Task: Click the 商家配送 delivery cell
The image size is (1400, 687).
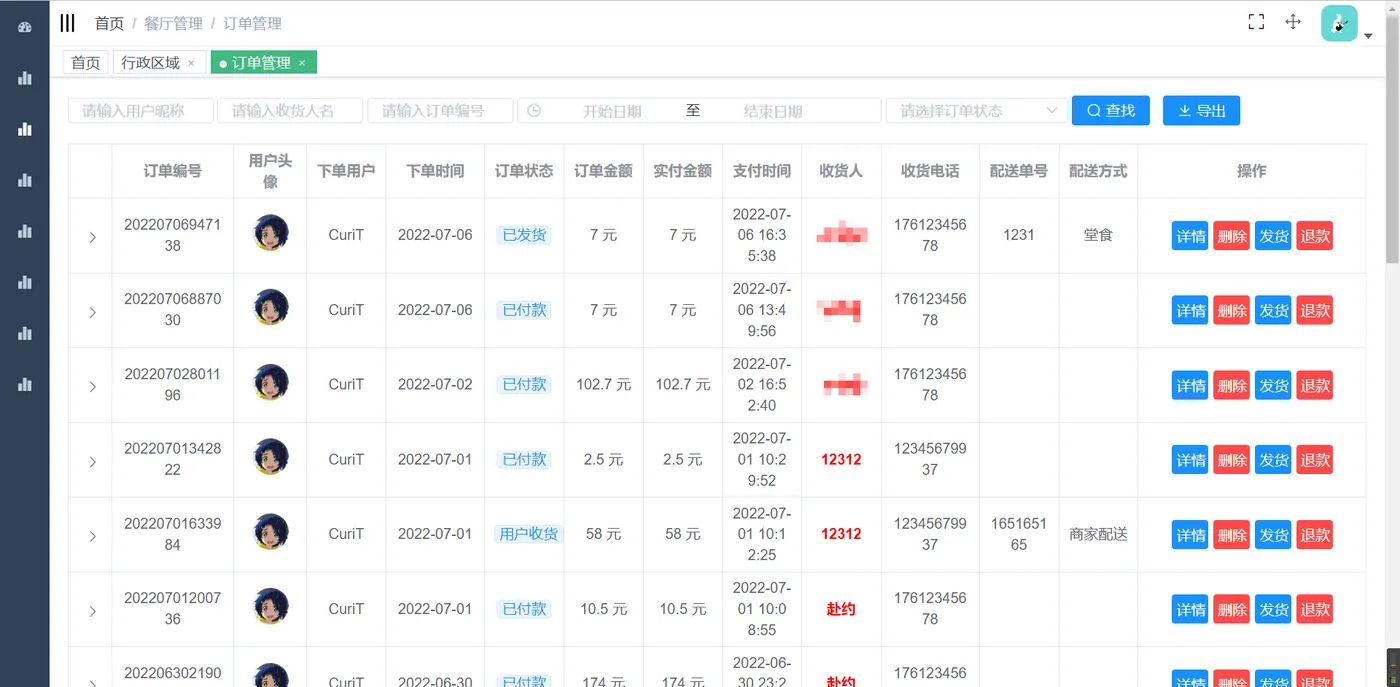Action: pyautogui.click(x=1098, y=534)
